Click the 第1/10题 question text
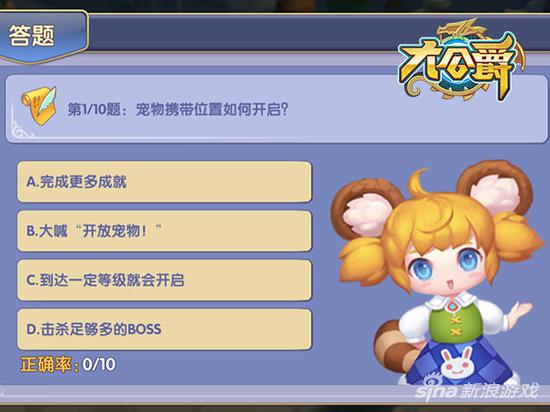 point(178,110)
